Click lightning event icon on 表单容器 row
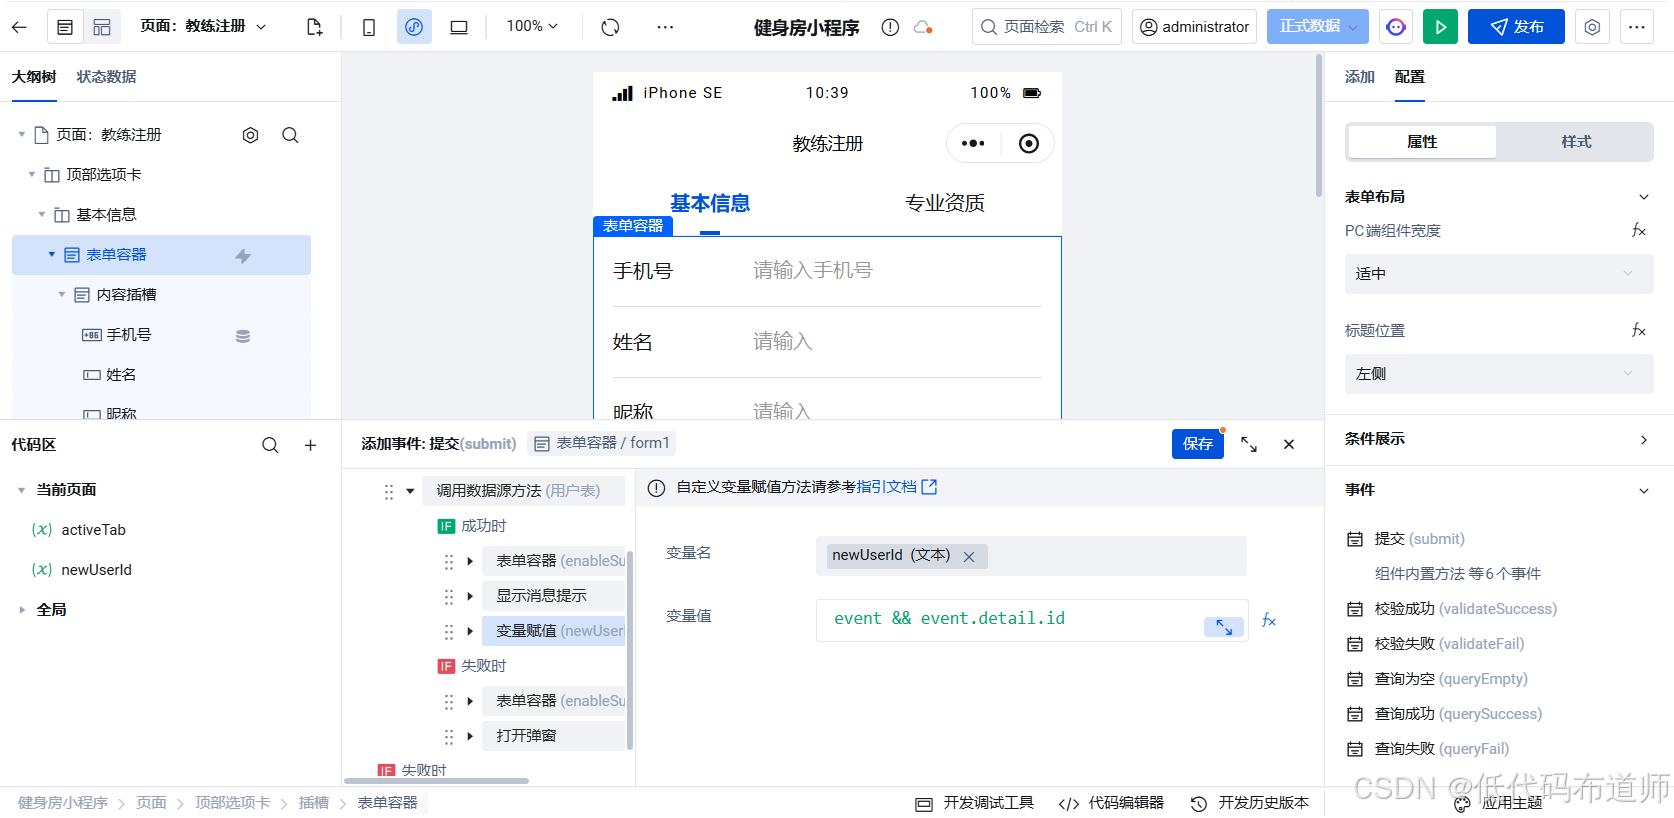Image resolution: width=1674 pixels, height=818 pixels. point(243,256)
